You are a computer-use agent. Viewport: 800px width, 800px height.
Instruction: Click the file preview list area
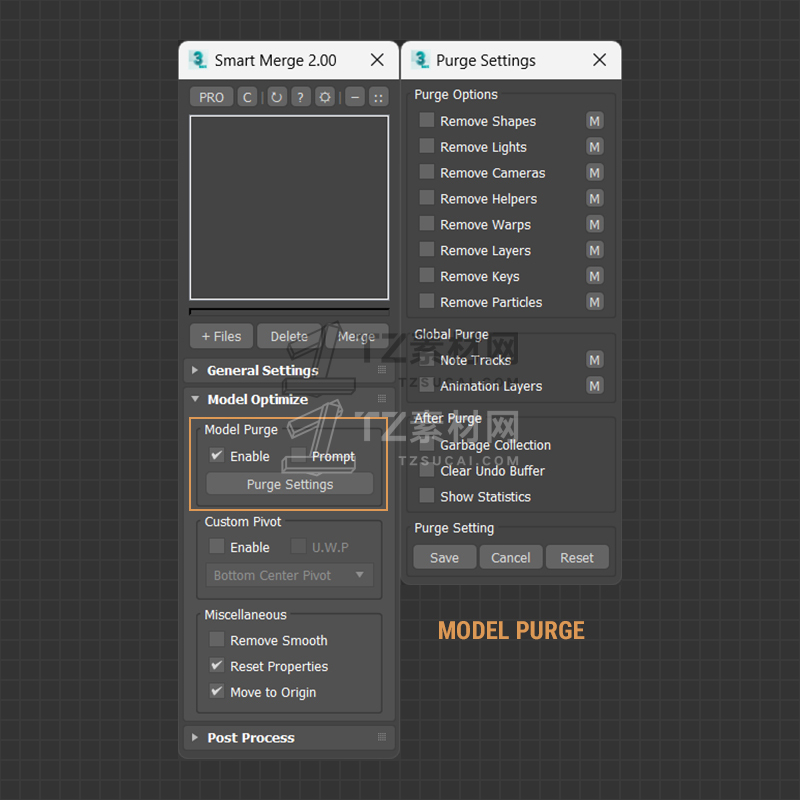(289, 207)
